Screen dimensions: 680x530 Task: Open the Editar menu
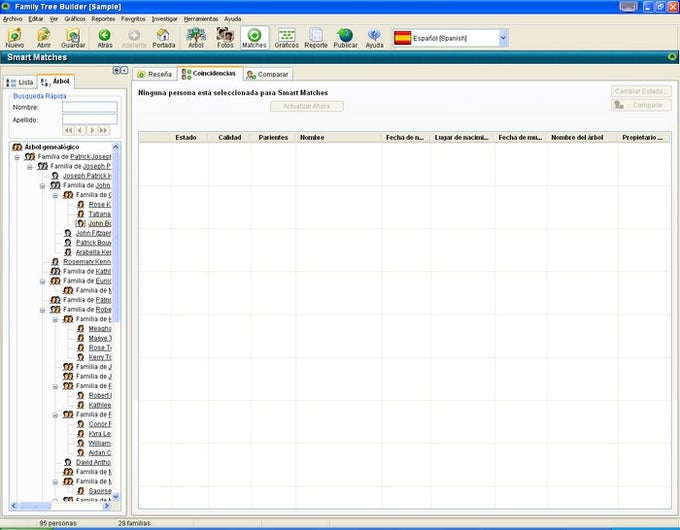coord(36,19)
